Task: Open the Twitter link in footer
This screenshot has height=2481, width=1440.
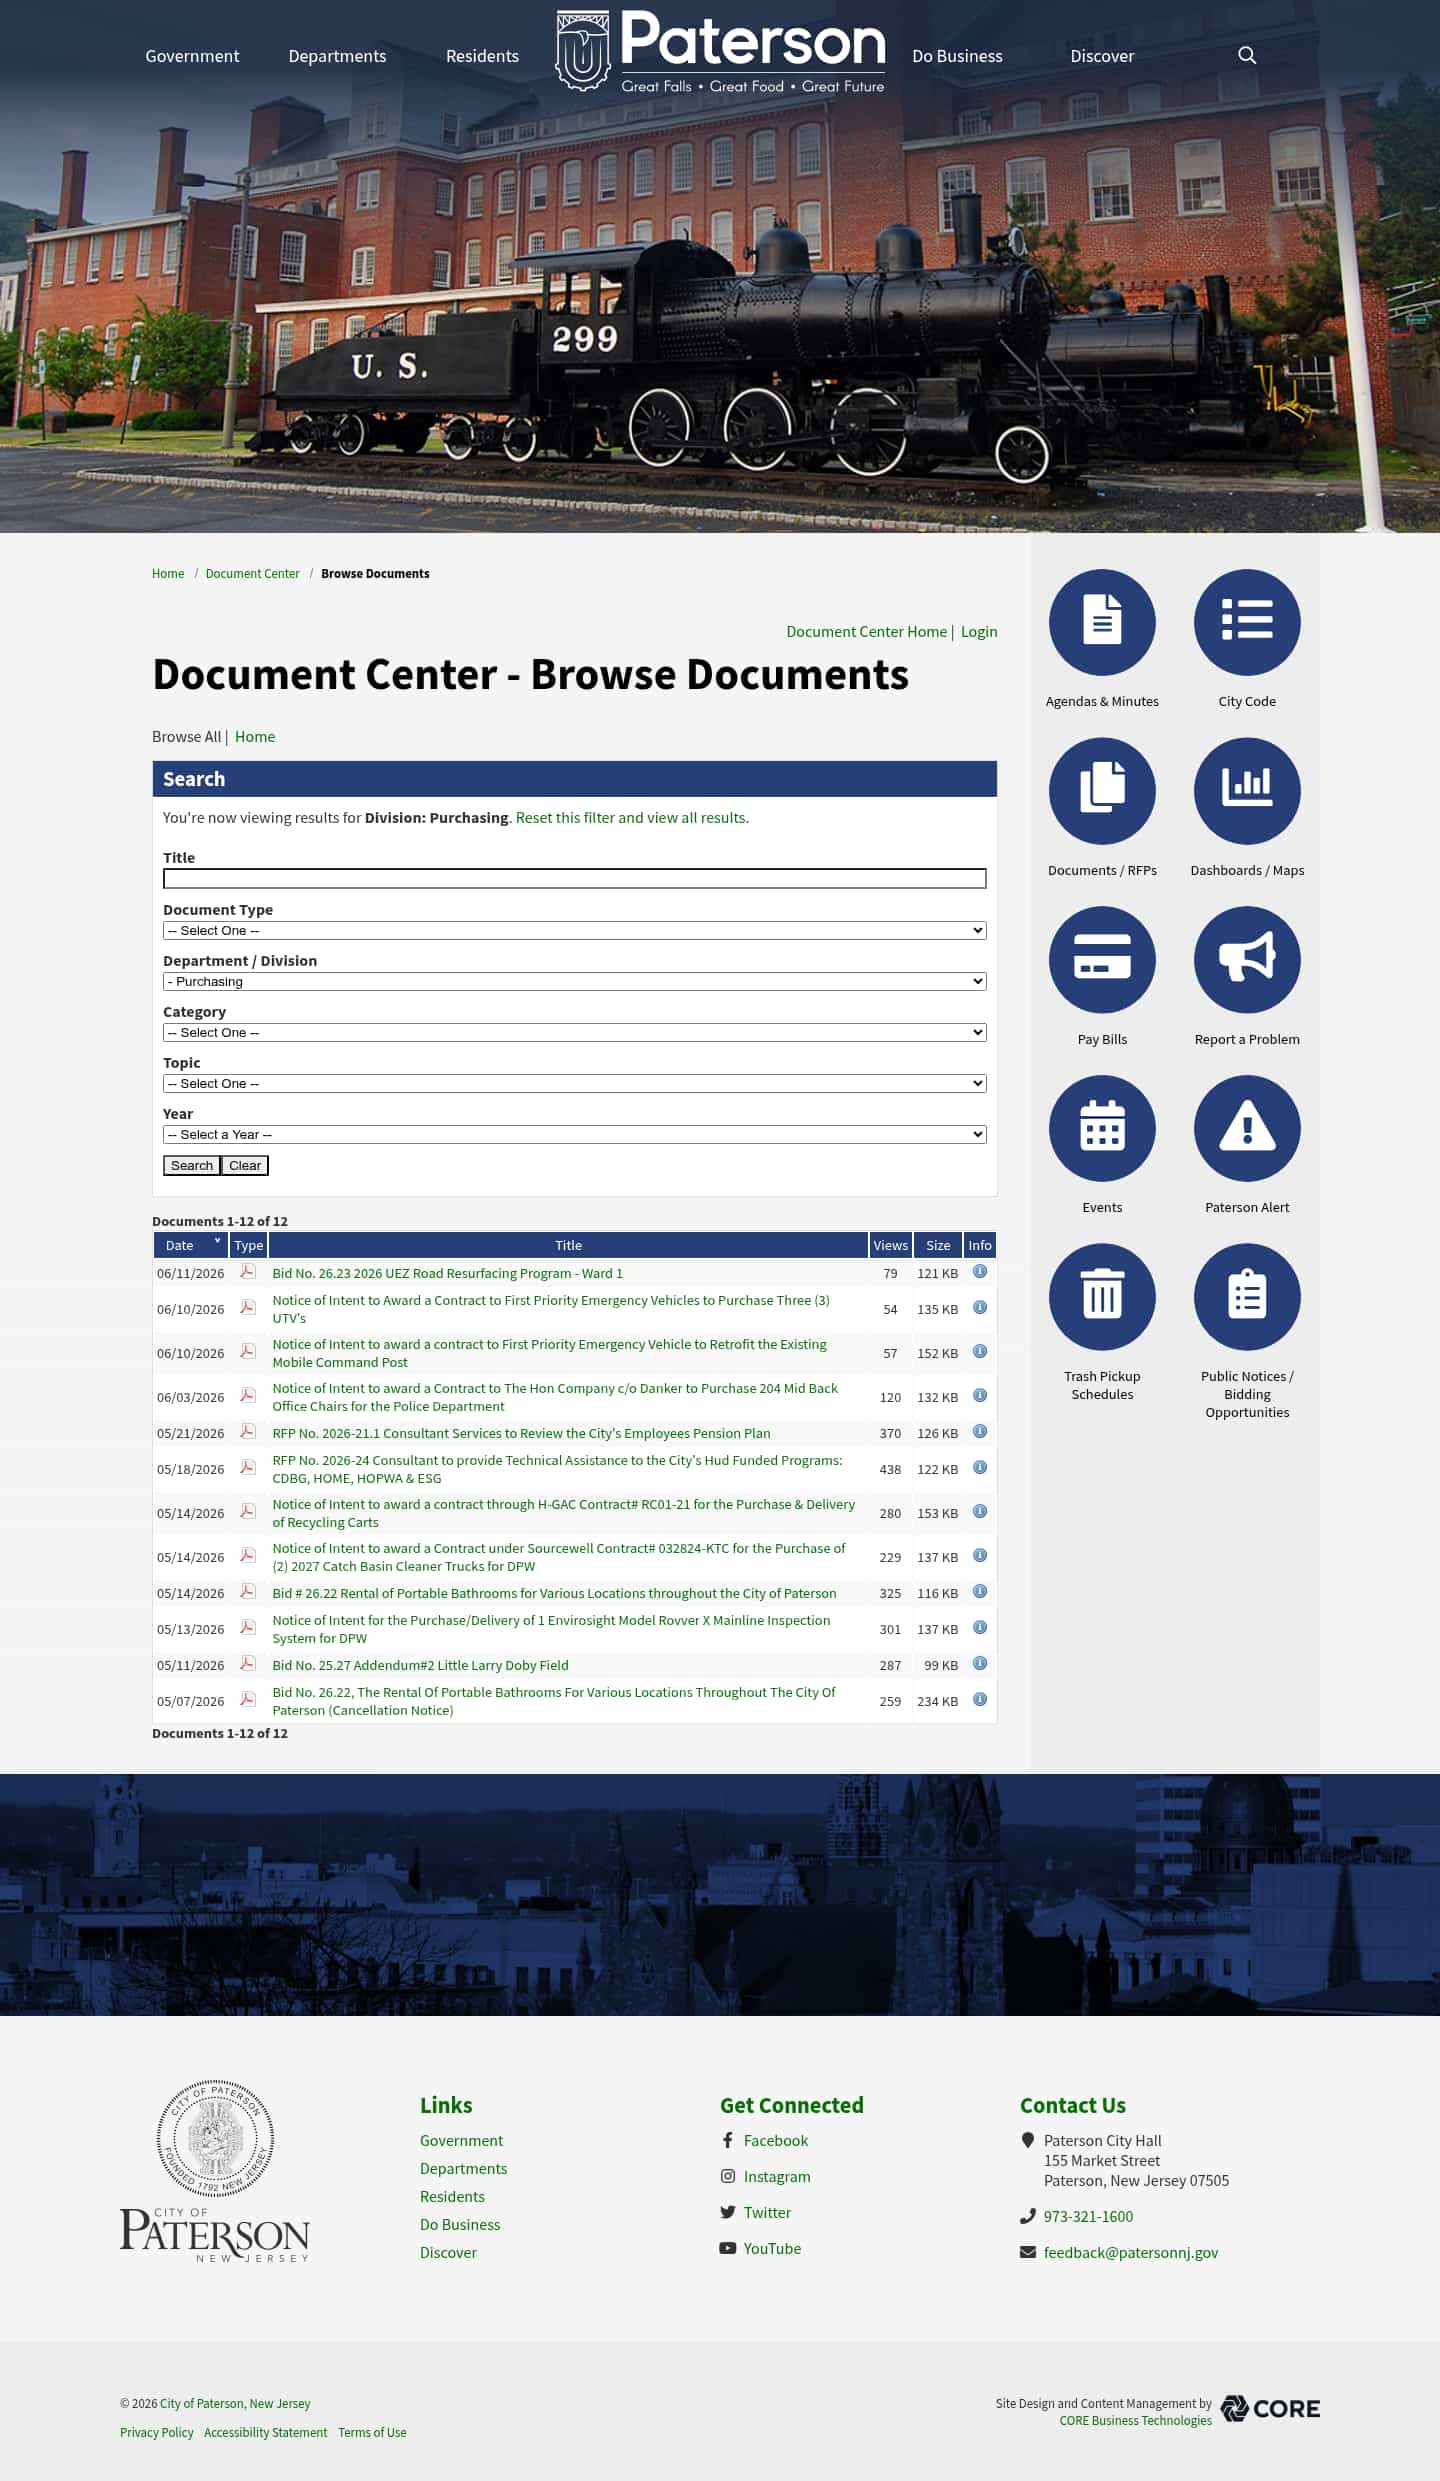Action: [x=767, y=2212]
